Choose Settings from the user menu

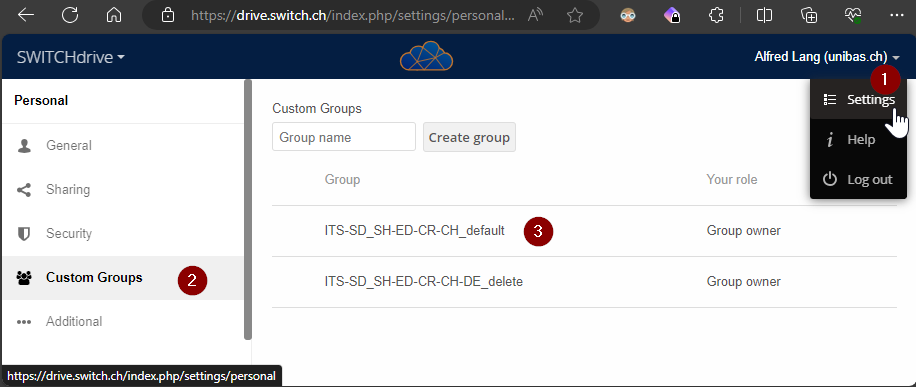858,99
